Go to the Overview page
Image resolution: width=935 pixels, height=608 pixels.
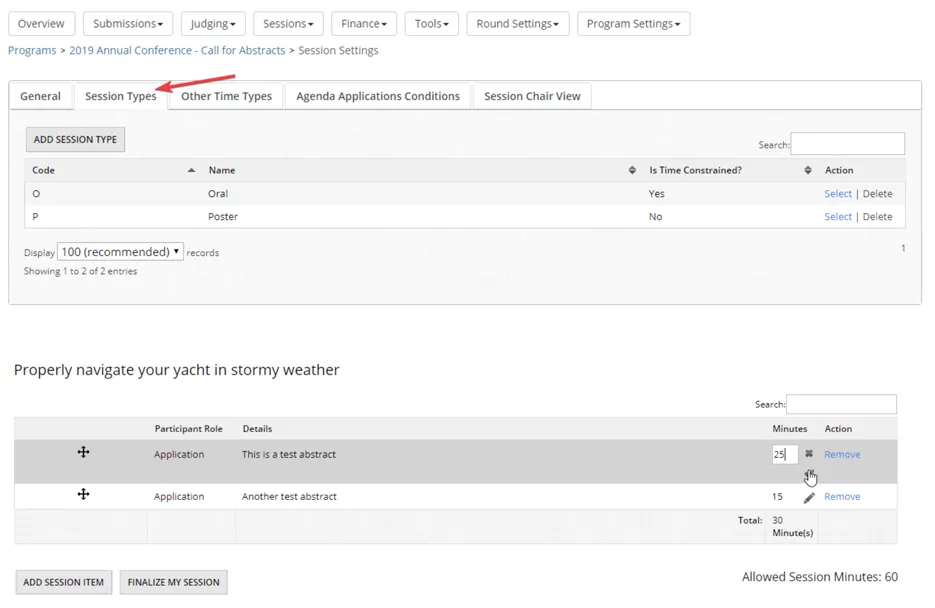[41, 24]
